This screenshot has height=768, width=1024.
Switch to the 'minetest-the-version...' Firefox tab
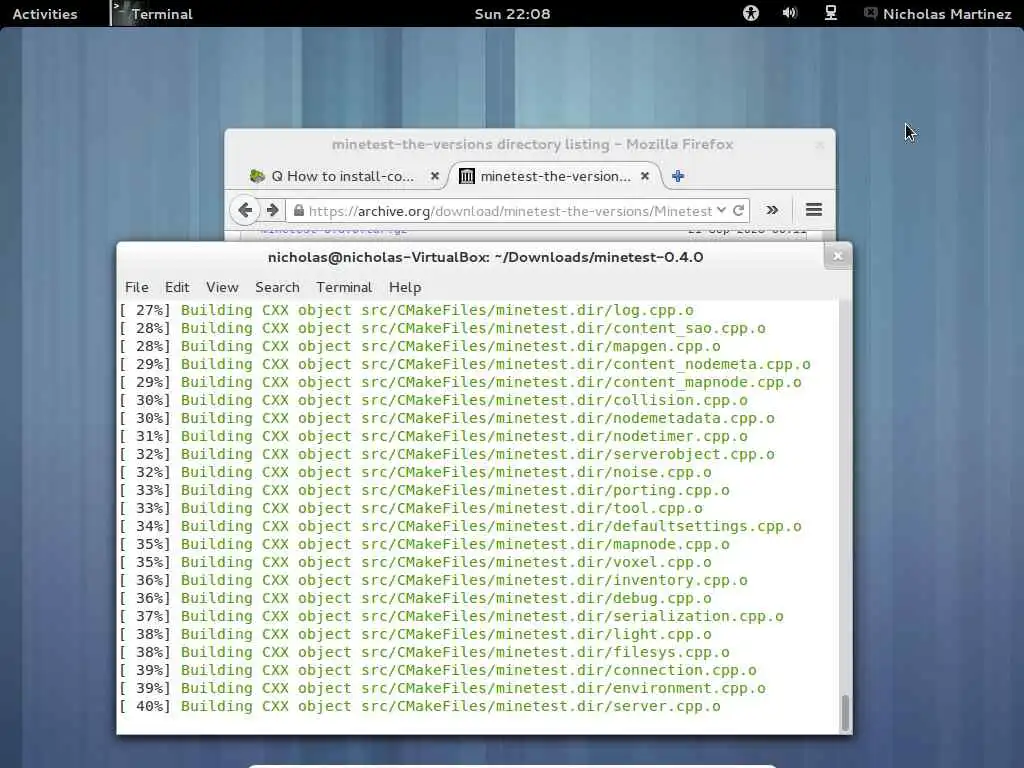coord(555,176)
